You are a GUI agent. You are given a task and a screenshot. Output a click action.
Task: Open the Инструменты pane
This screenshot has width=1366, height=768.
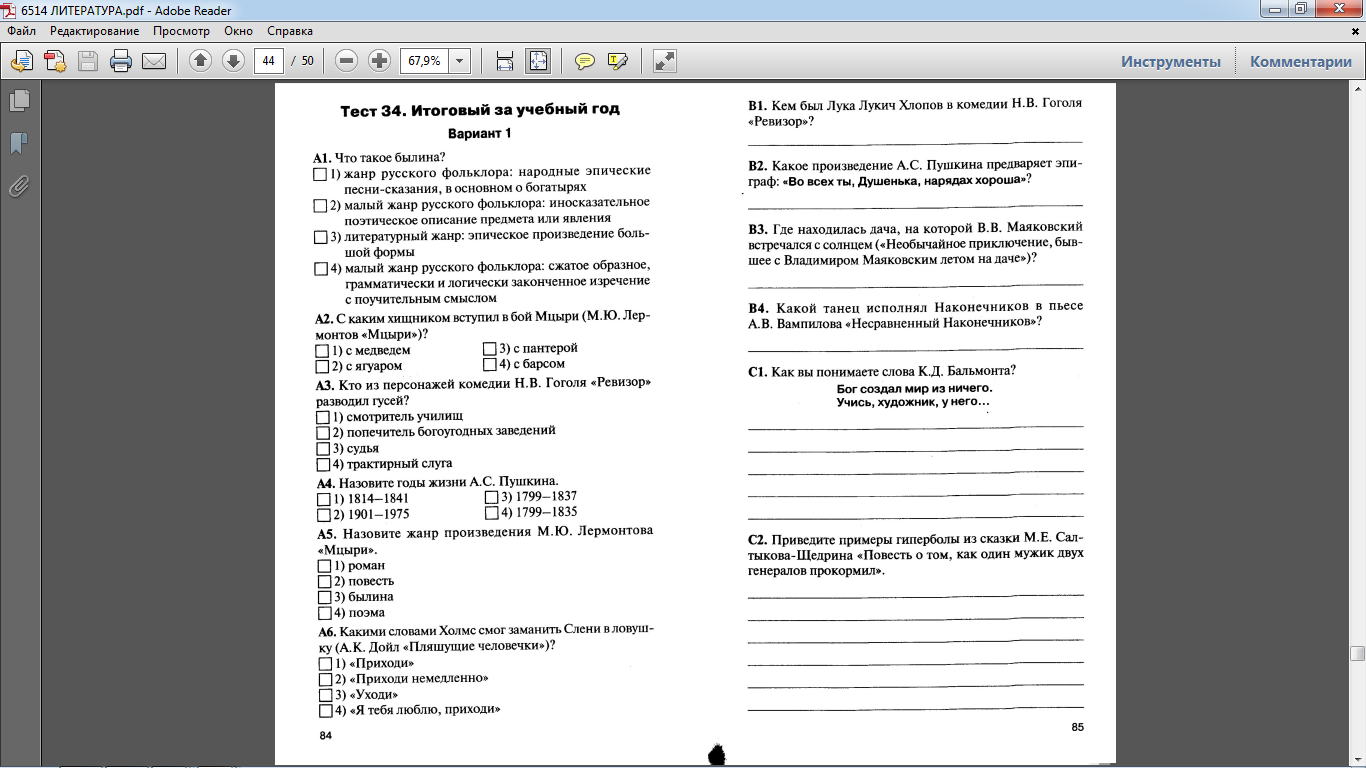pyautogui.click(x=1170, y=61)
